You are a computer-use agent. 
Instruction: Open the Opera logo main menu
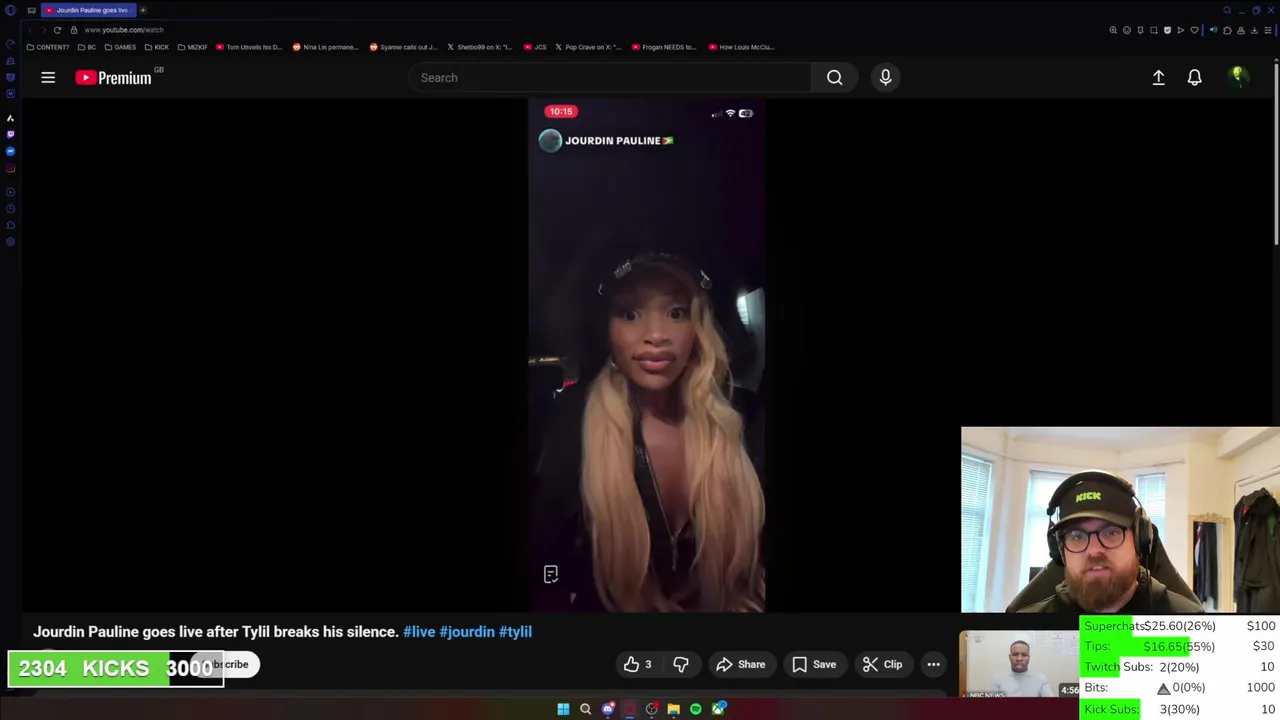[10, 10]
